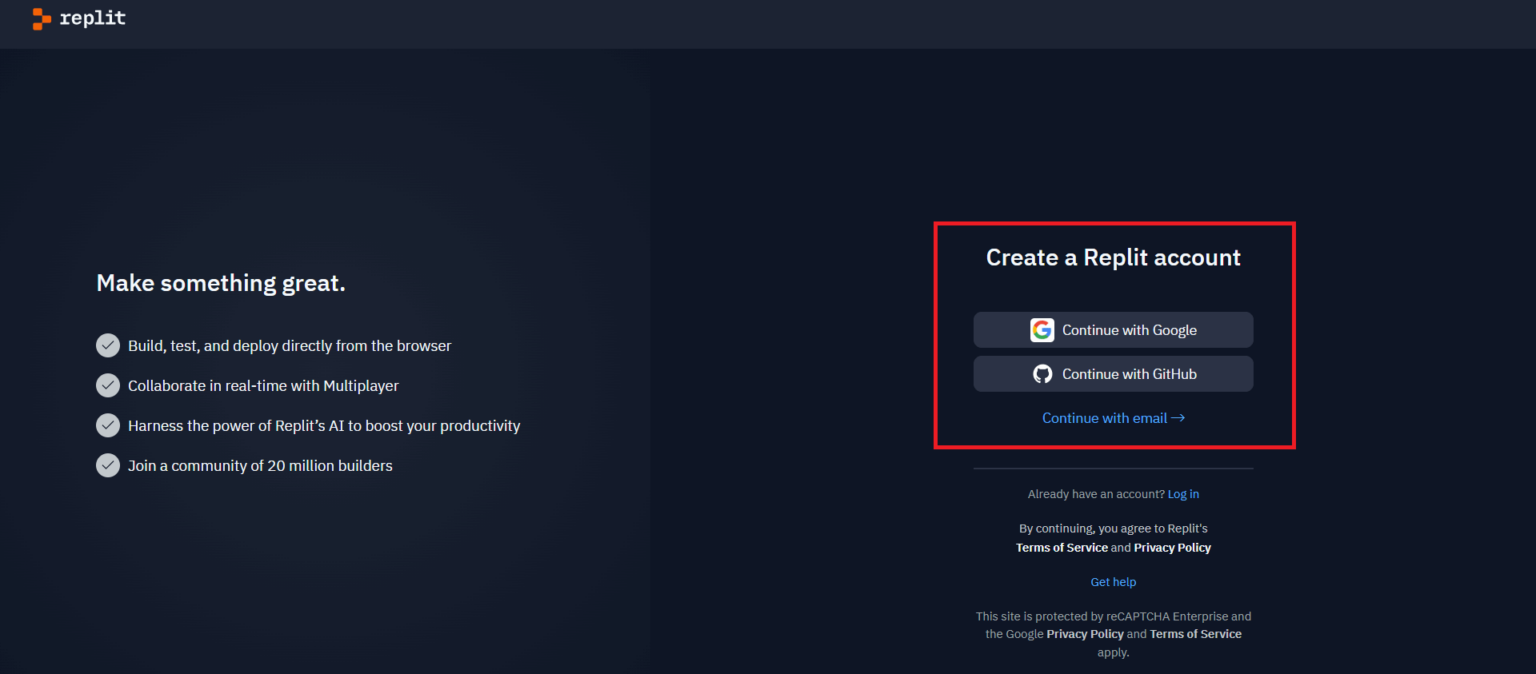
Task: Click the Get help link
Action: (x=1113, y=582)
